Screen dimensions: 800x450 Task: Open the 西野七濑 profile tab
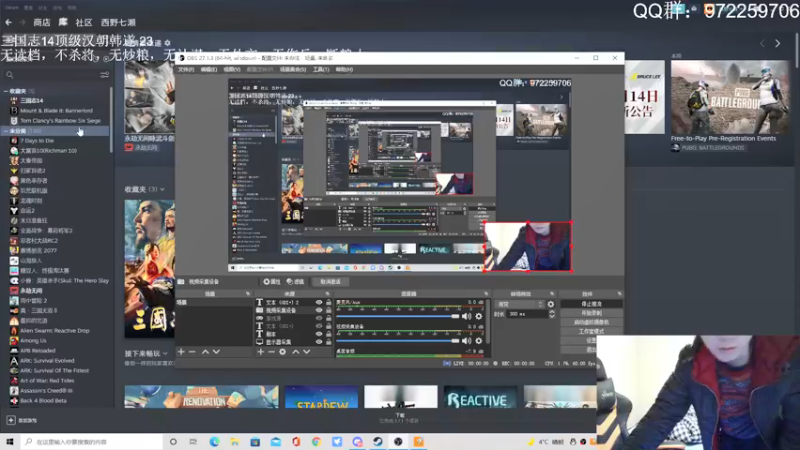(x=118, y=22)
